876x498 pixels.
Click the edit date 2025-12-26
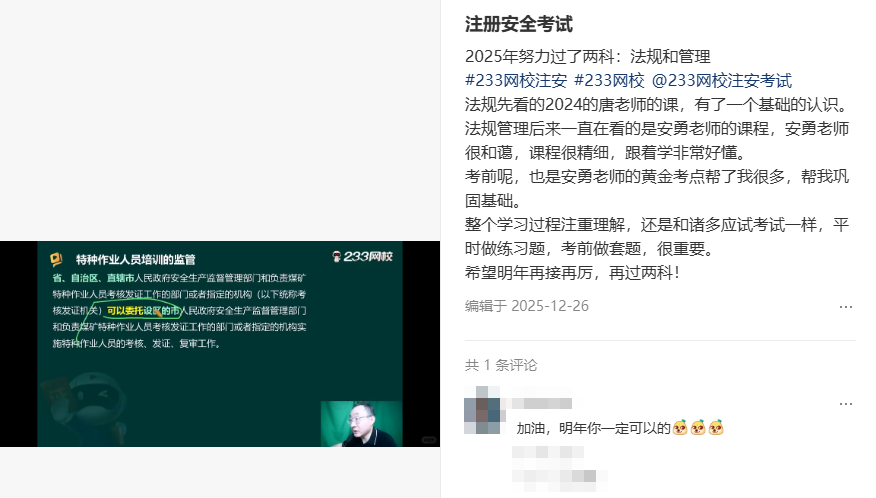550,306
